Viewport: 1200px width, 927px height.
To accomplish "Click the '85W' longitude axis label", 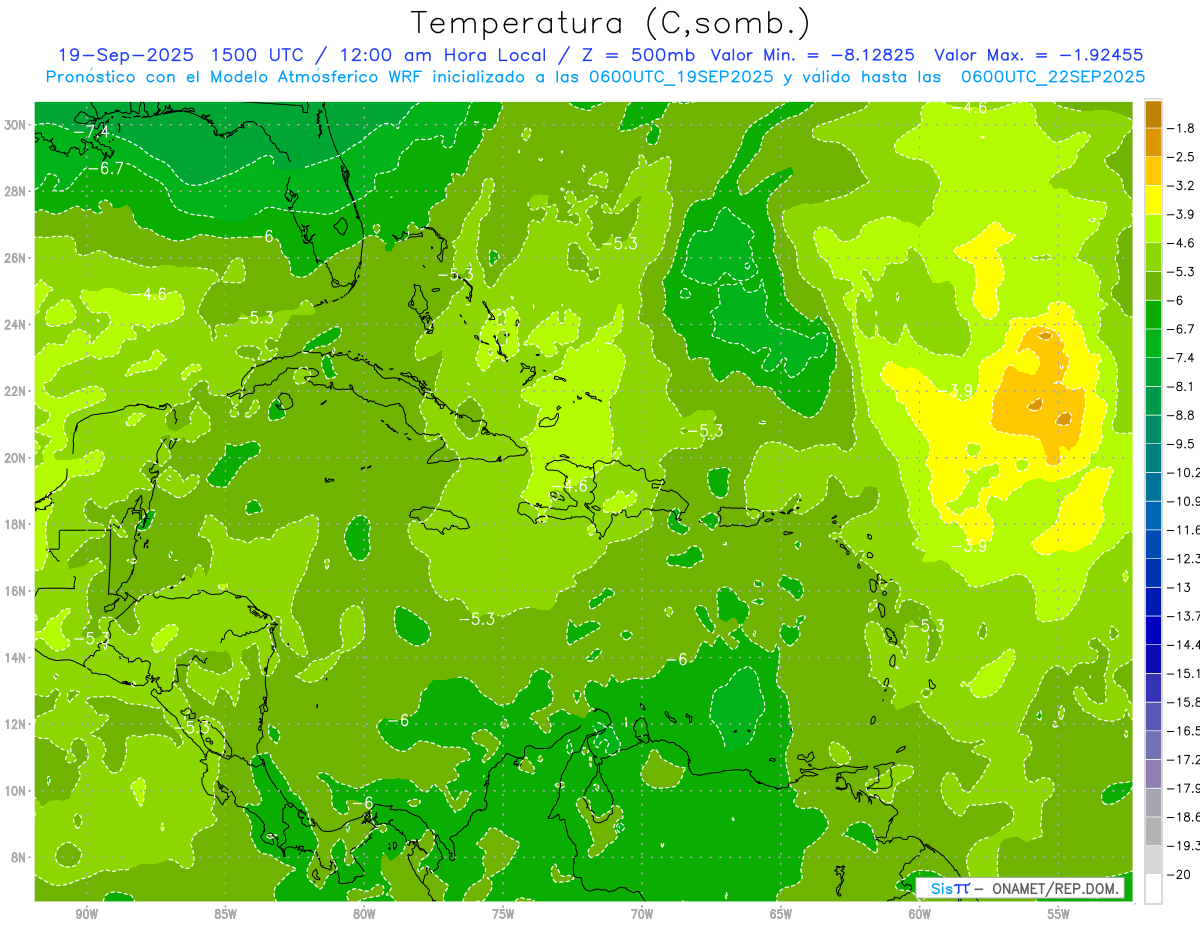I will 225,914.
